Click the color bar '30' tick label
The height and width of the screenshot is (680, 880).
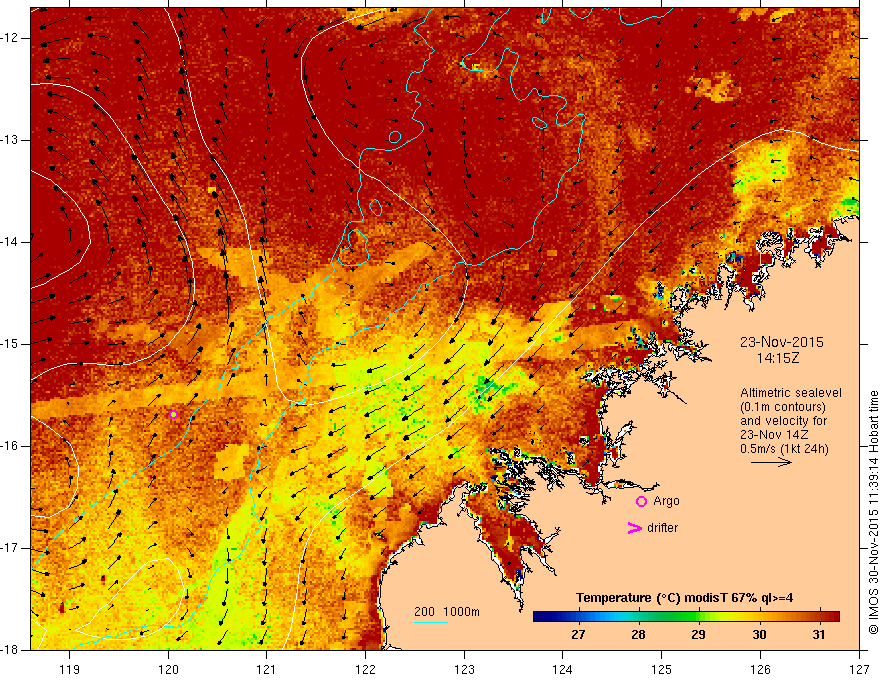[759, 635]
